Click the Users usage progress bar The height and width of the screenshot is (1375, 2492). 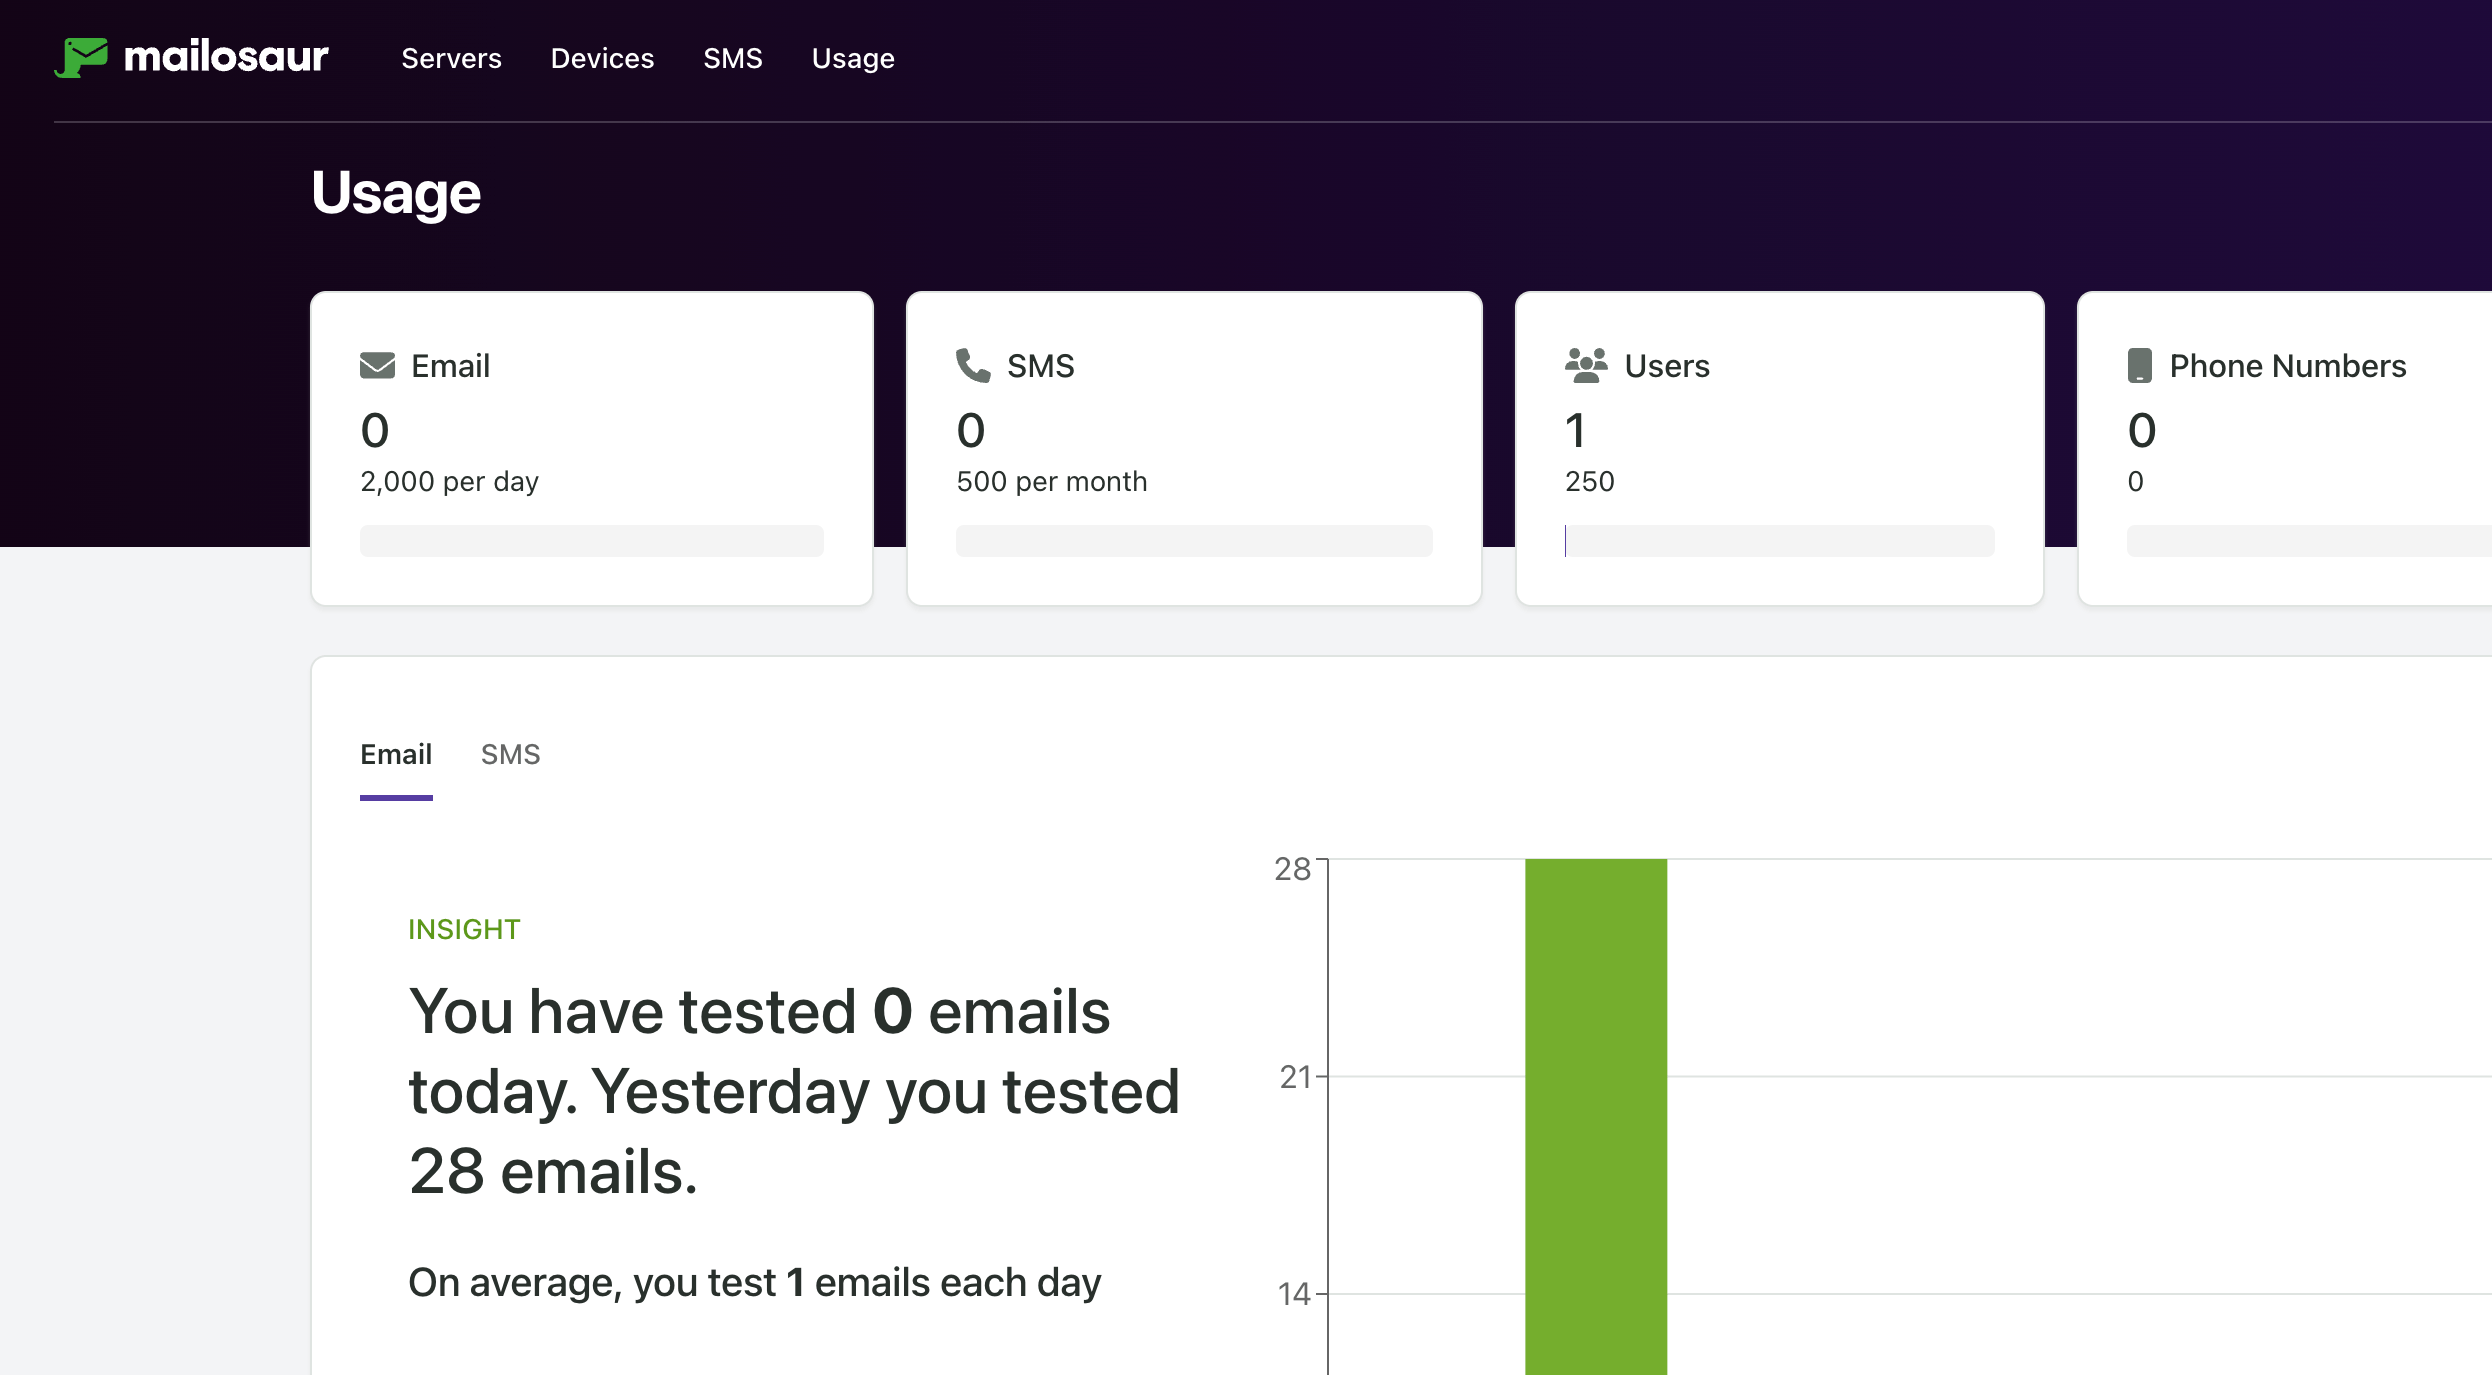pyautogui.click(x=1780, y=541)
